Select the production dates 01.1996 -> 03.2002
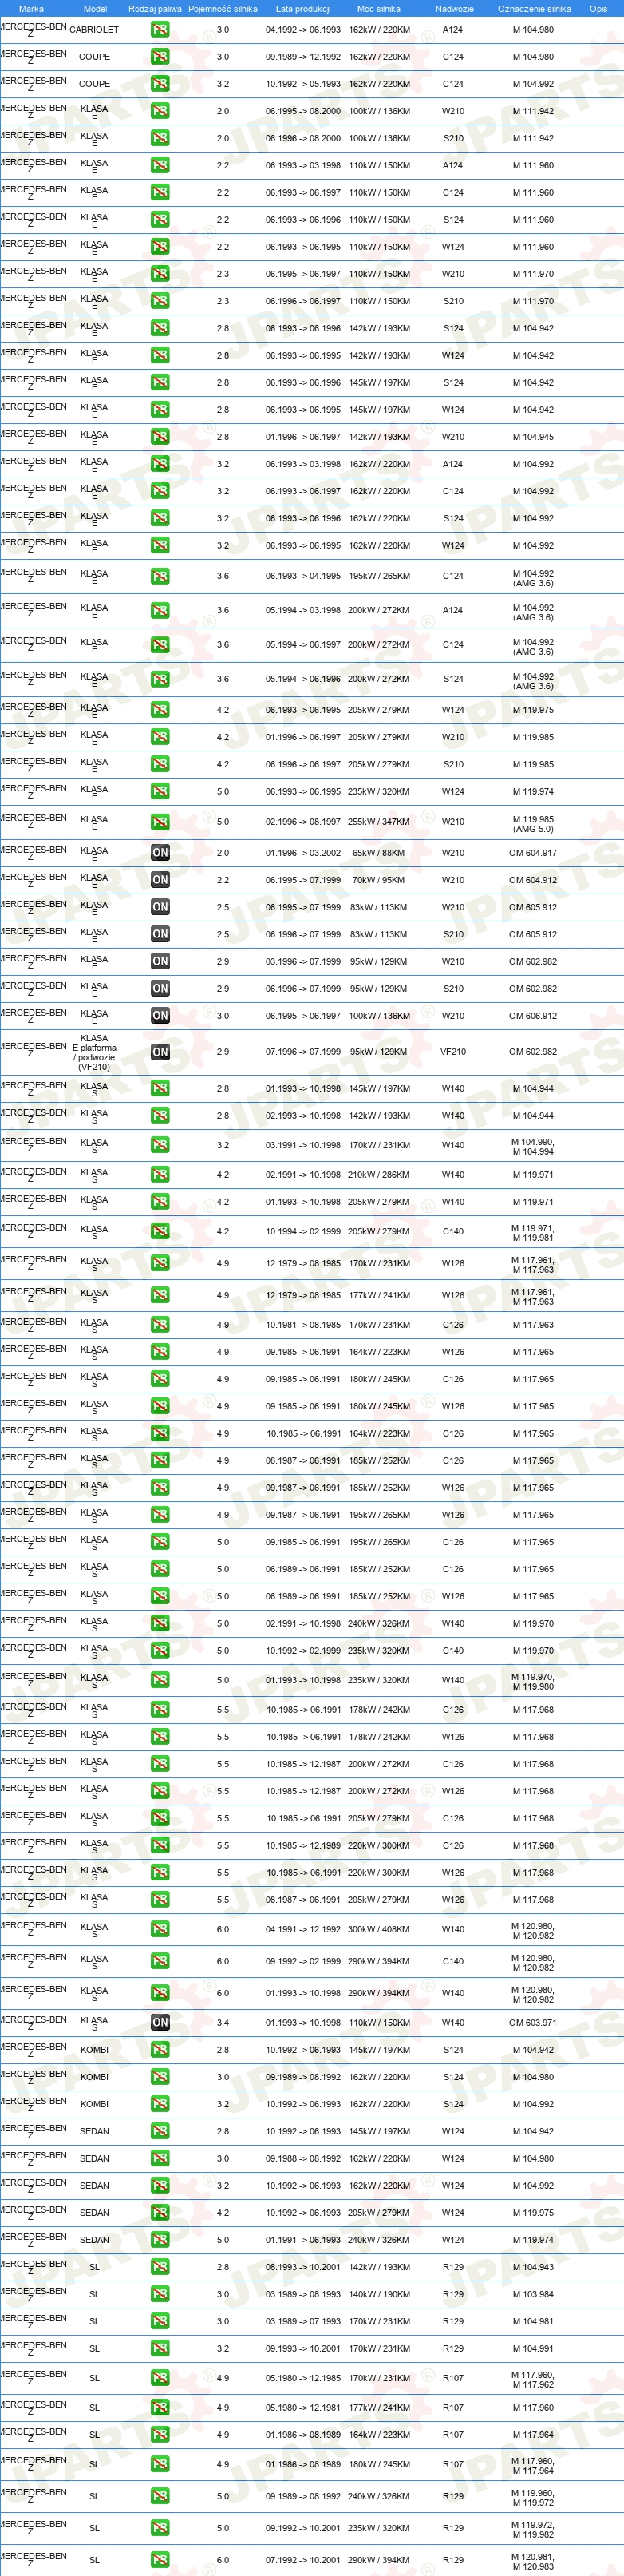Screen dimensions: 624x2576 click(303, 853)
